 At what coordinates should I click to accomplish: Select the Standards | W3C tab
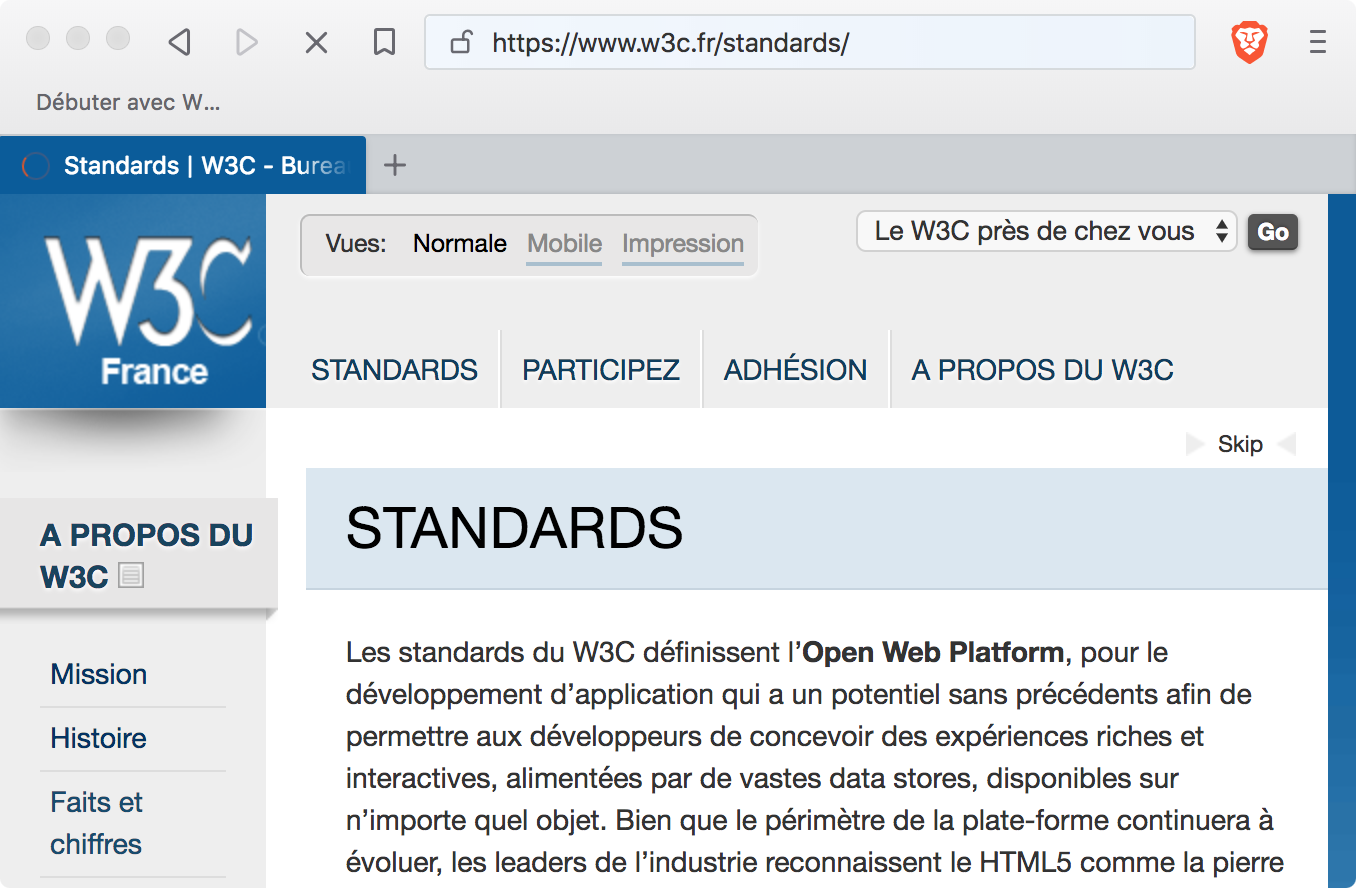tap(183, 165)
